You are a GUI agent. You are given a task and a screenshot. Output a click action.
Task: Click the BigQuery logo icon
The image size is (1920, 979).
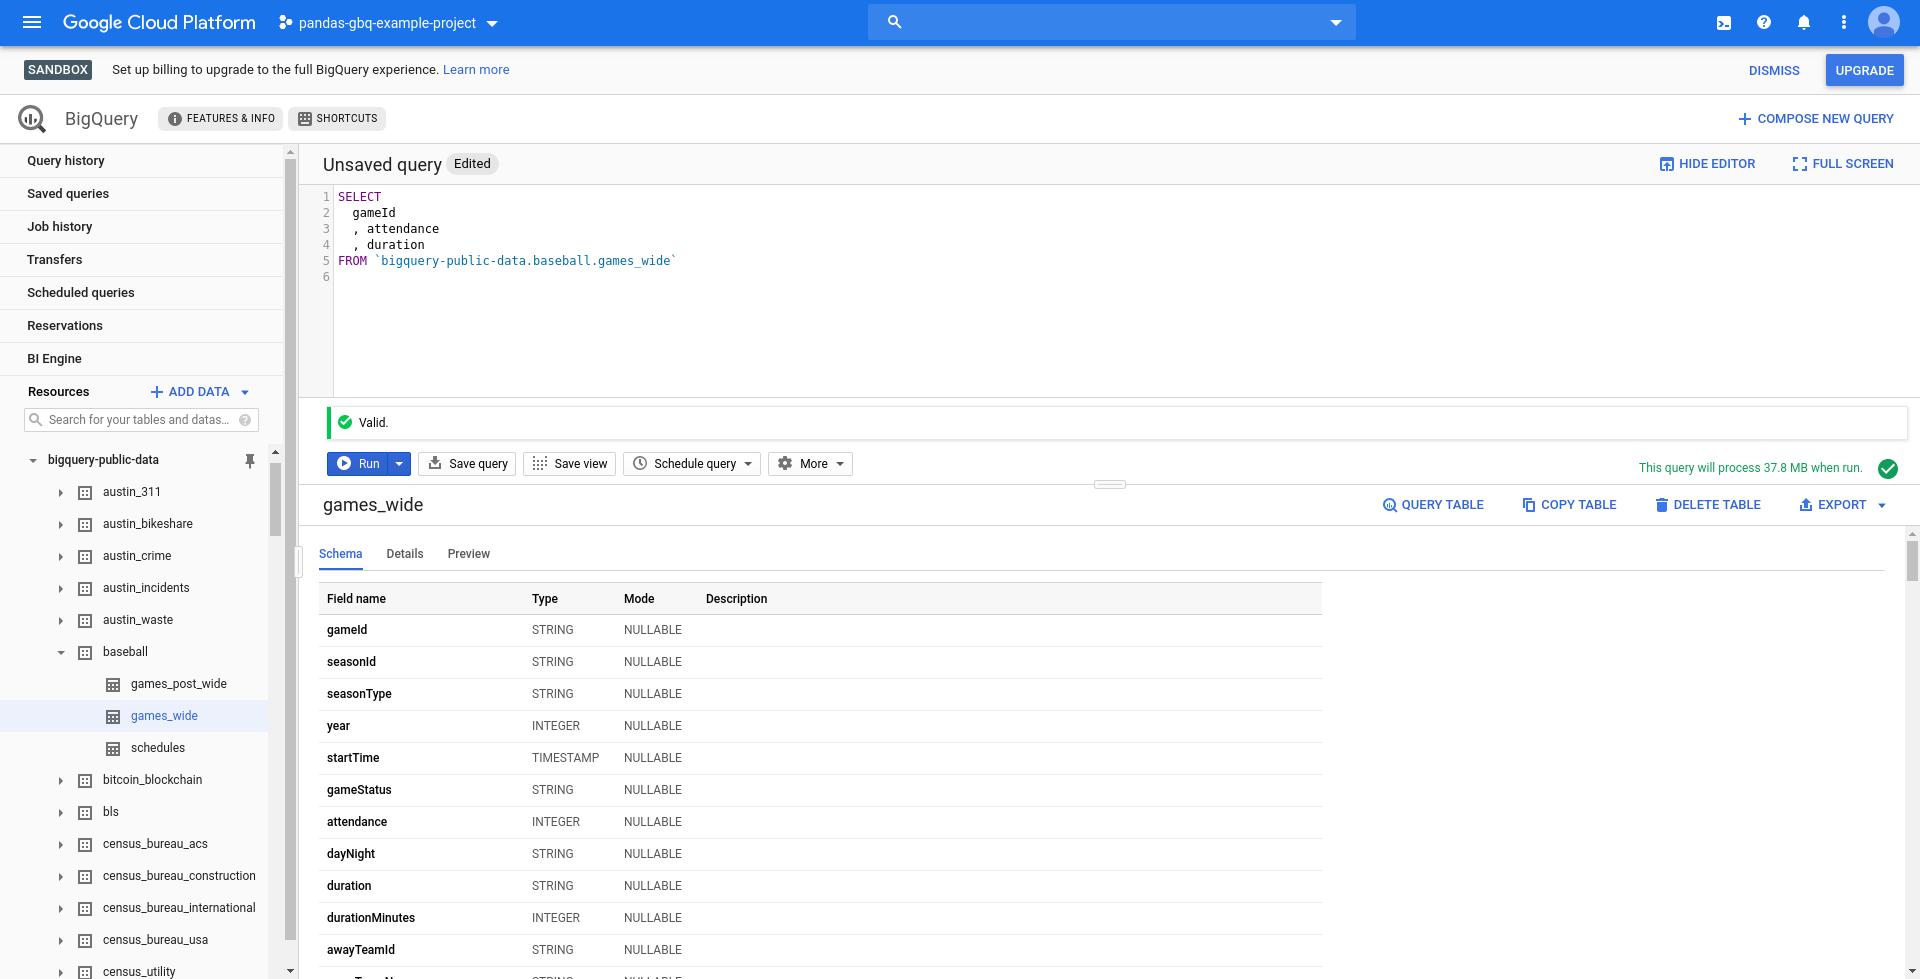pyautogui.click(x=32, y=119)
